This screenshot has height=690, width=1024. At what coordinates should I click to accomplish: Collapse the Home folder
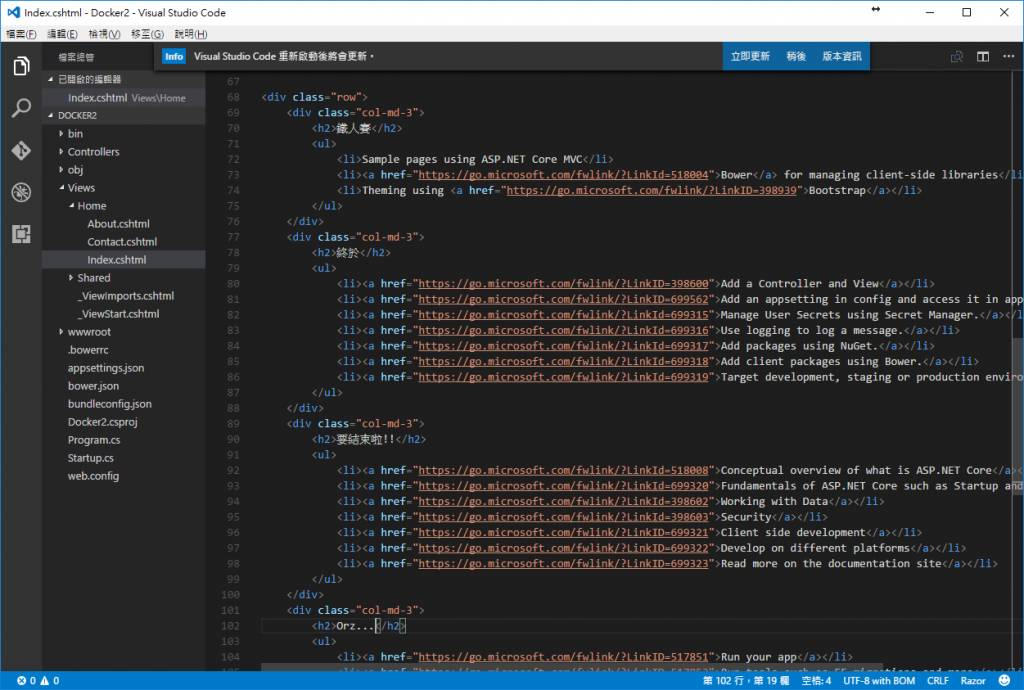(71, 206)
